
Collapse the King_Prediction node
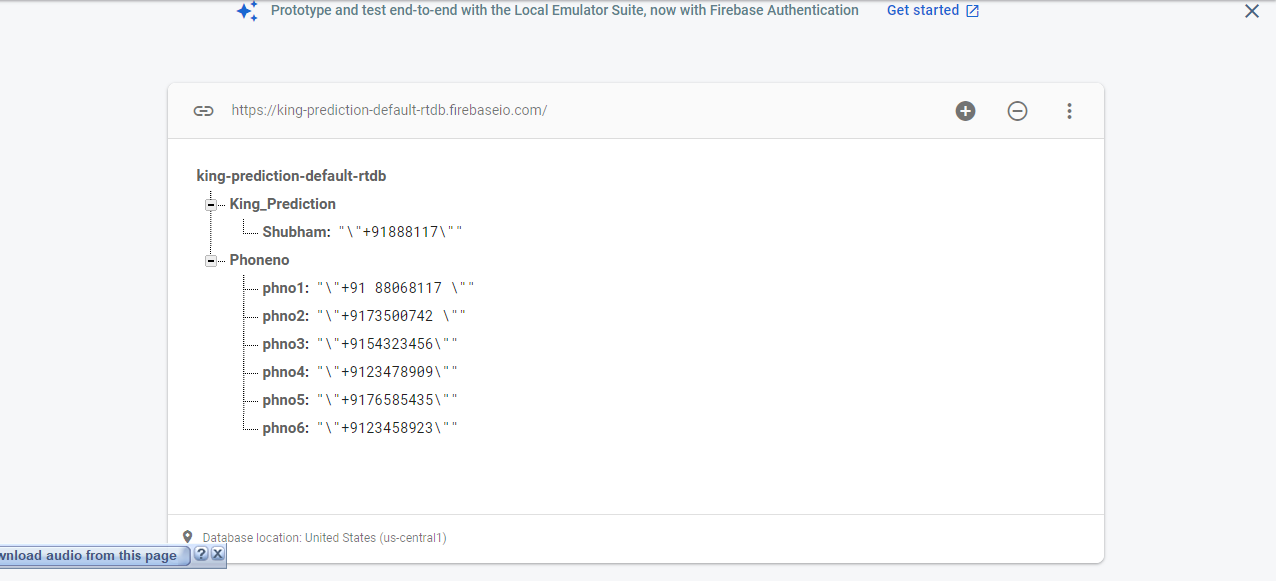(211, 204)
